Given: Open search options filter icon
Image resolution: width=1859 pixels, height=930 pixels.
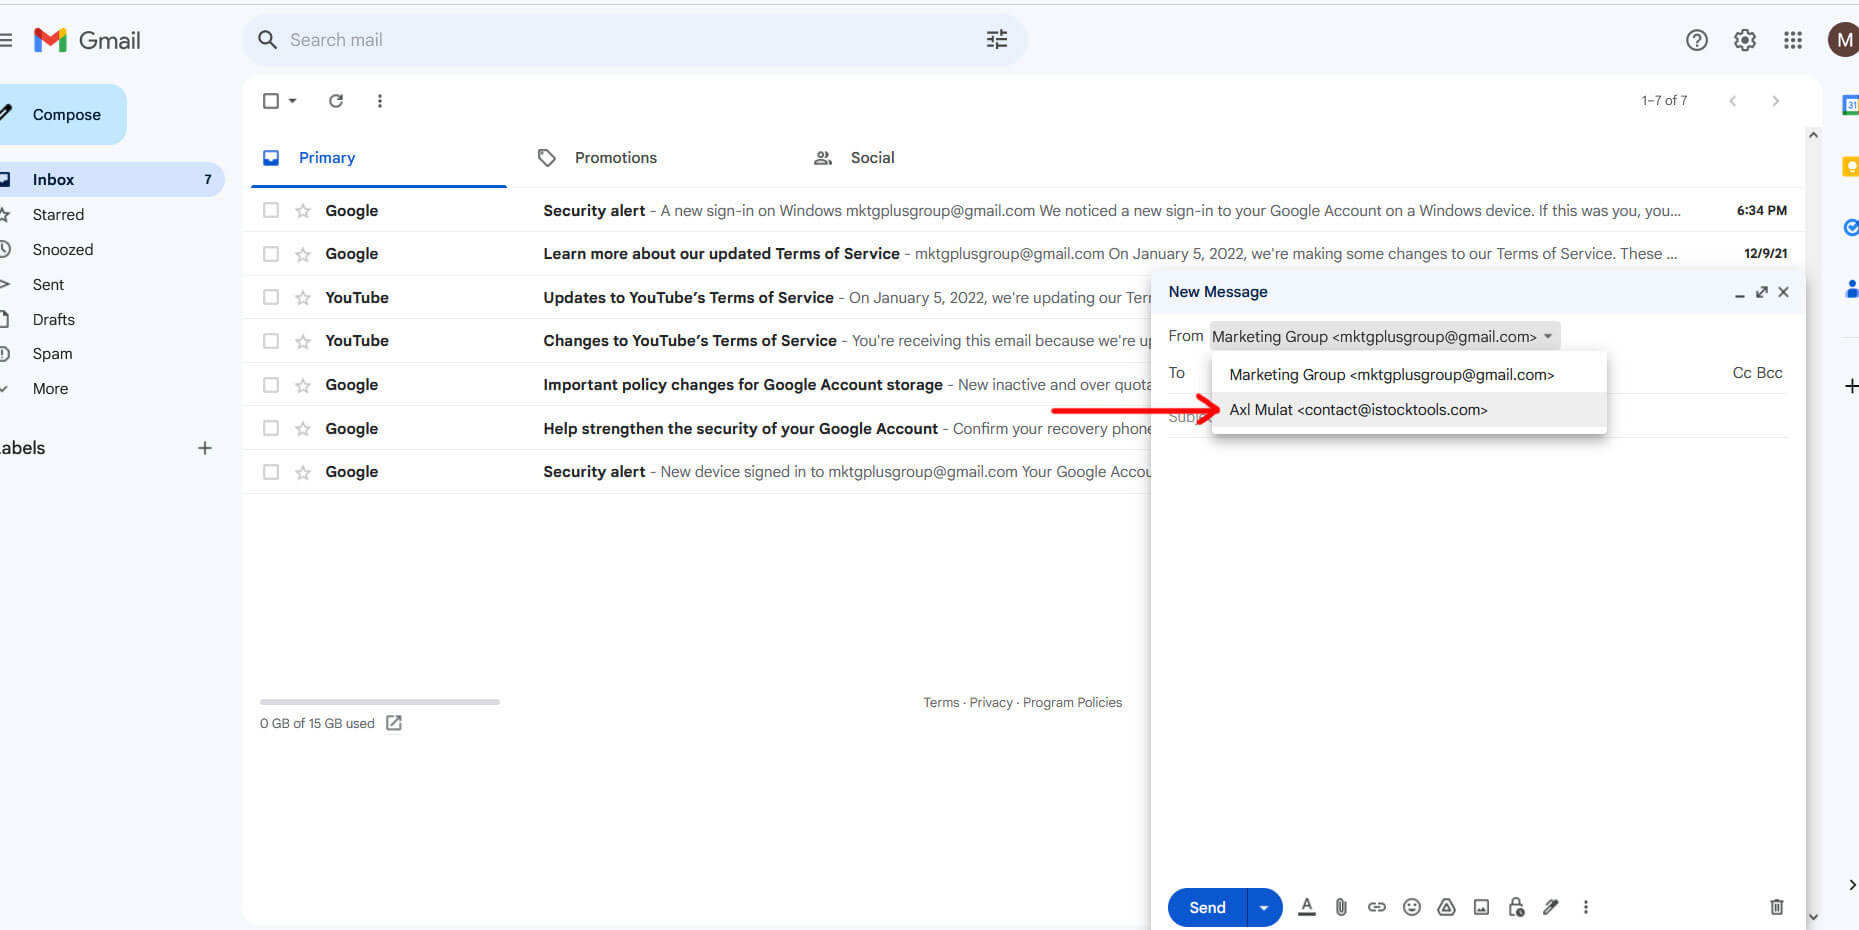Looking at the screenshot, I should point(996,40).
